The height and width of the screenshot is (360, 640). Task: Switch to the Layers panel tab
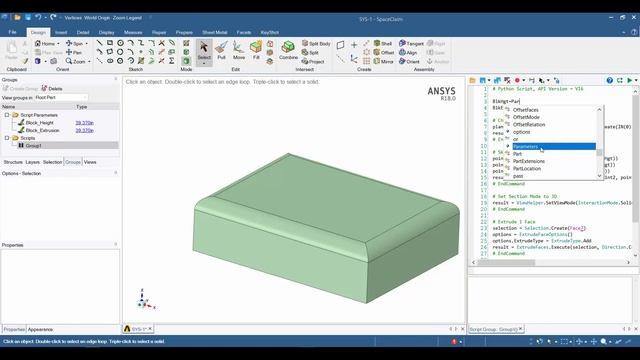[x=33, y=162]
